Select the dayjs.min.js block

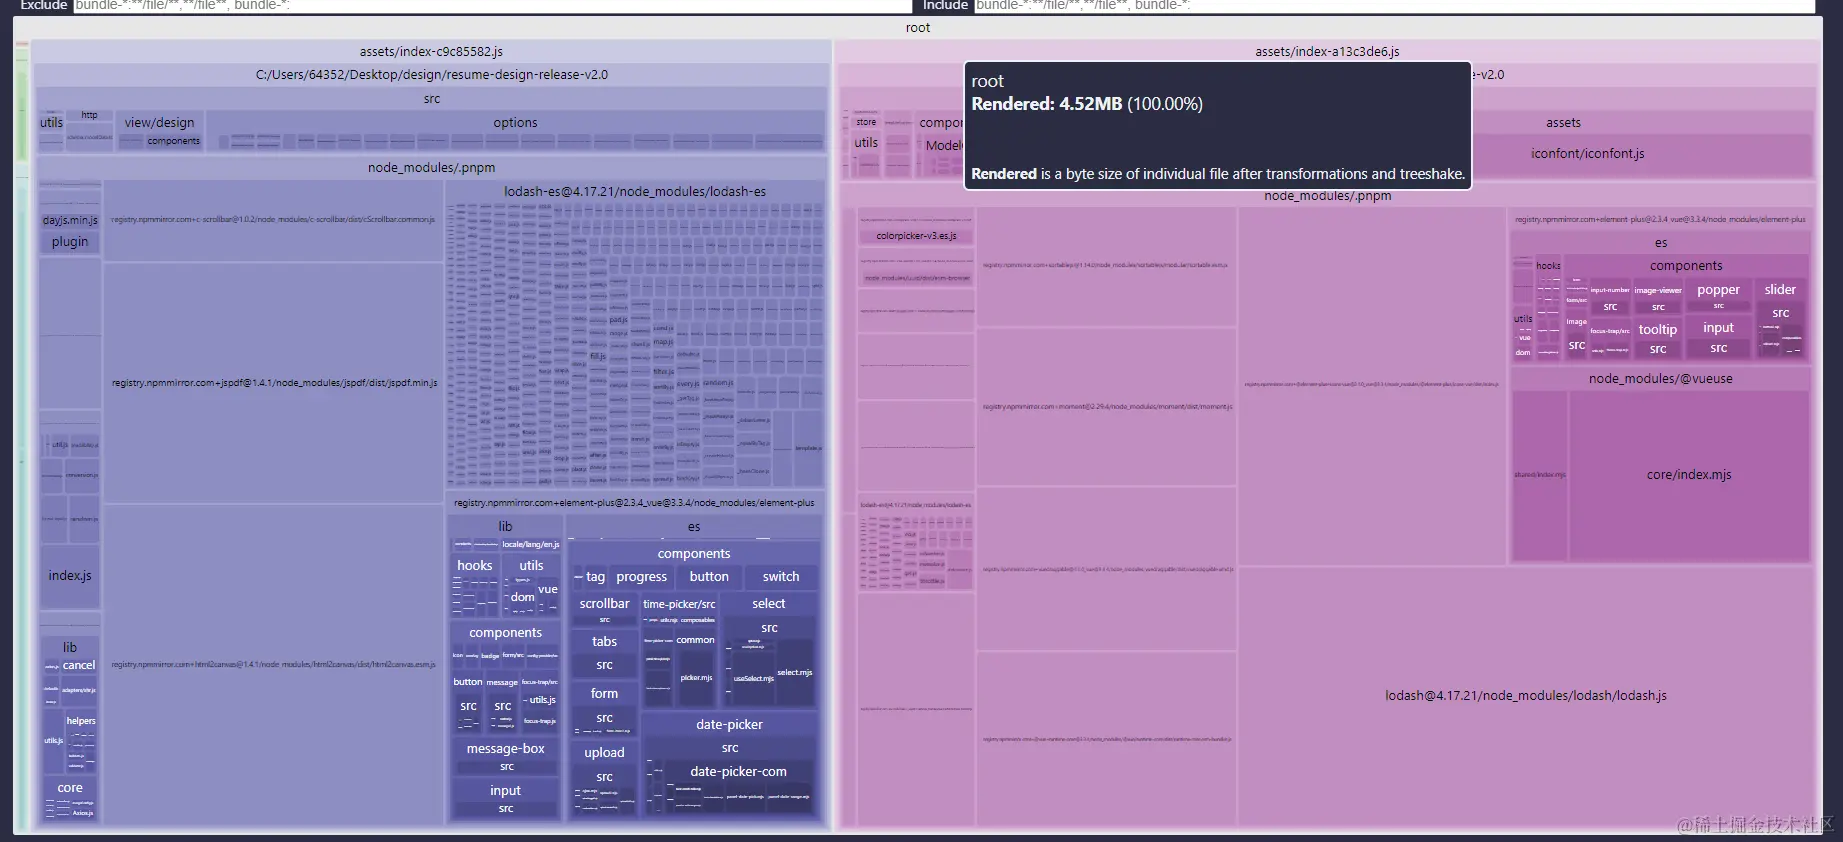pyautogui.click(x=70, y=220)
